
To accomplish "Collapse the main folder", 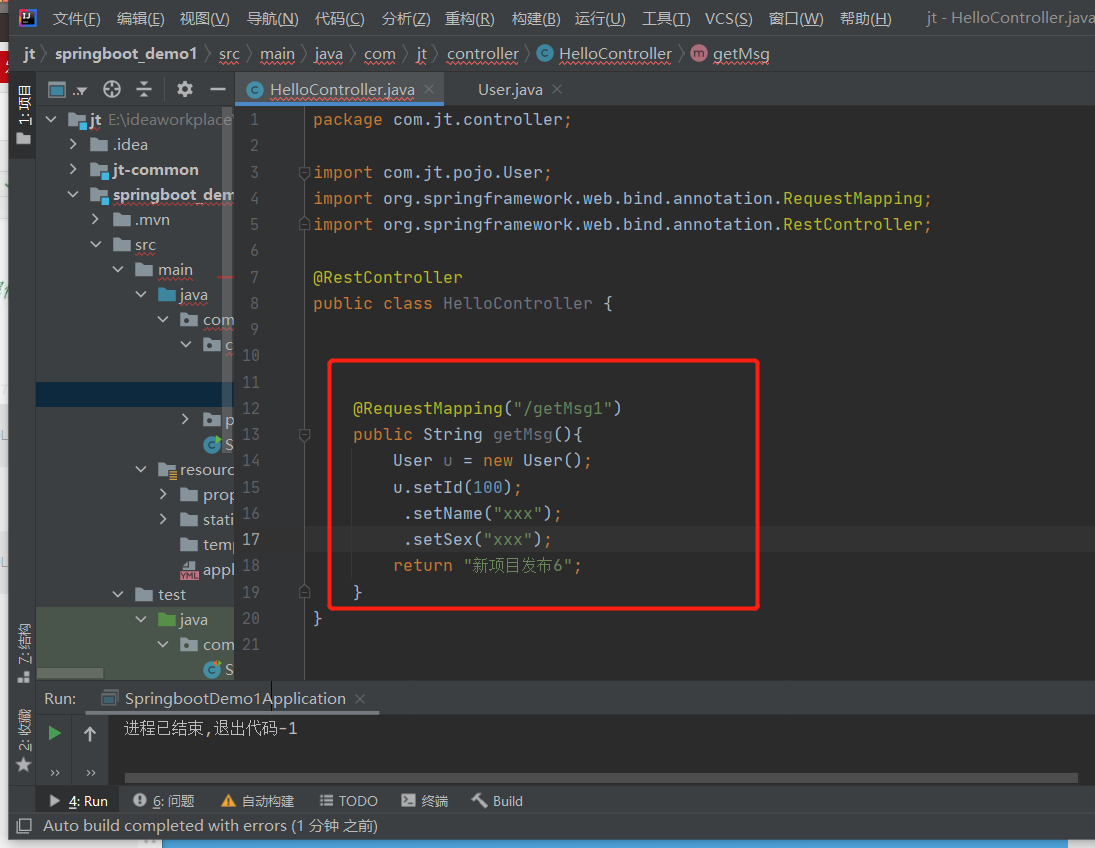I will (x=118, y=270).
